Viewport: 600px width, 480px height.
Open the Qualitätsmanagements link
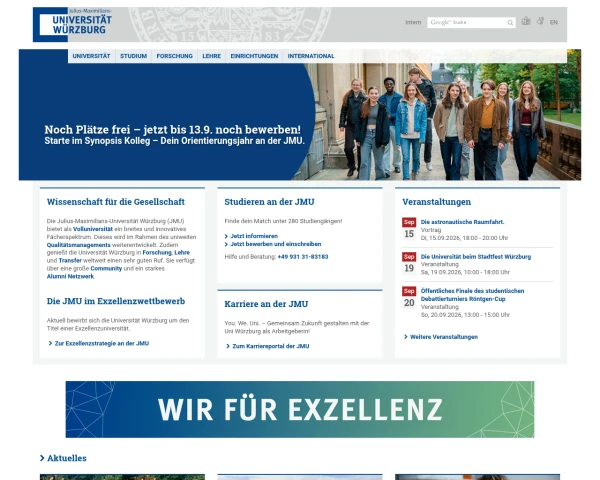(x=78, y=245)
